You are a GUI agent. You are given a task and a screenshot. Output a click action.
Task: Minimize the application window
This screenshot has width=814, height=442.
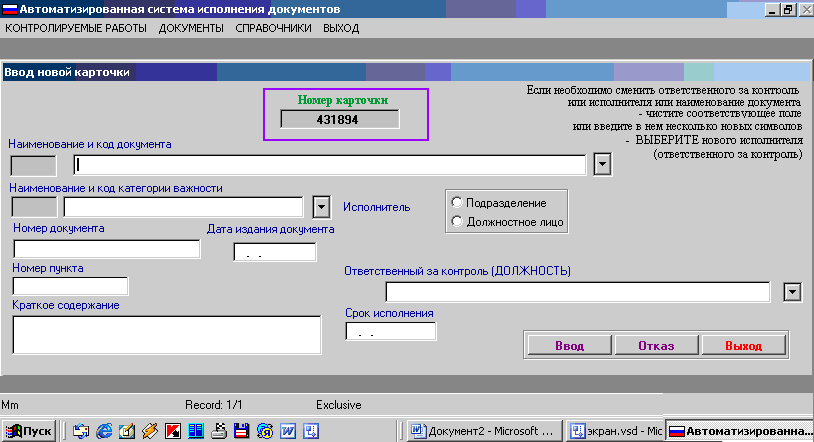tap(773, 9)
